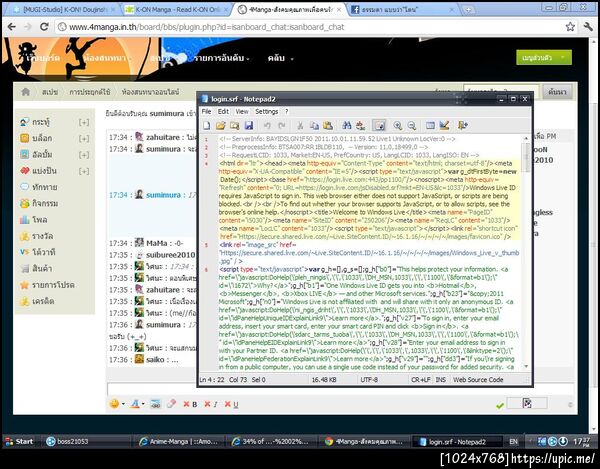
Task: Undo icon in Notepad2 toolbar
Action: pos(267,125)
